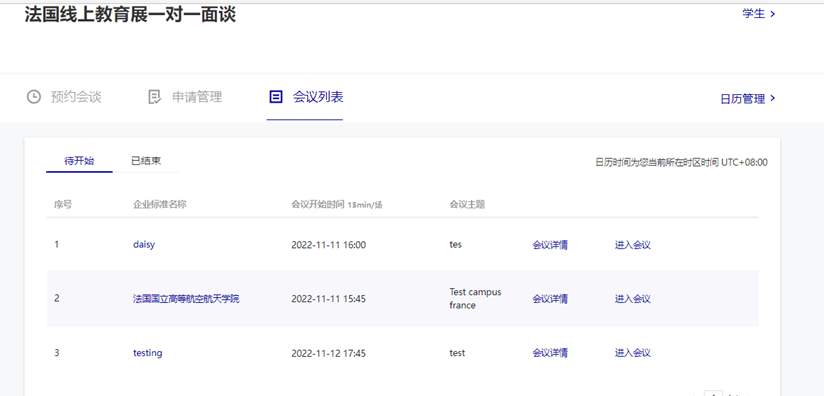Screen dimensions: 824x396
Task: Open the daisy company link
Action: click(x=144, y=245)
